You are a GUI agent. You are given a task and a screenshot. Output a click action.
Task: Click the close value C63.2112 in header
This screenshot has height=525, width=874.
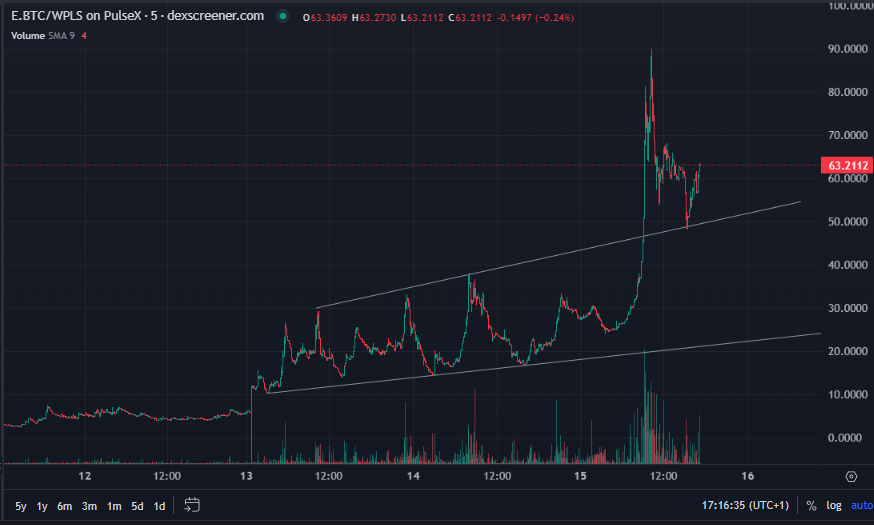(470, 17)
